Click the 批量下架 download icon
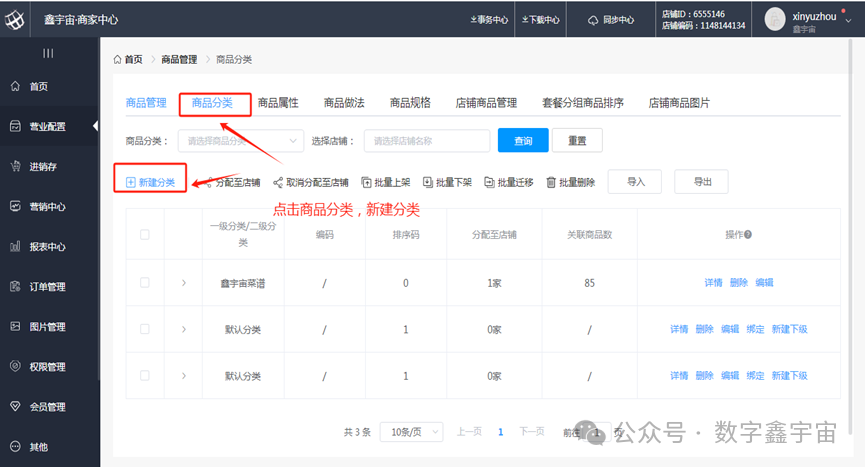 pyautogui.click(x=428, y=182)
